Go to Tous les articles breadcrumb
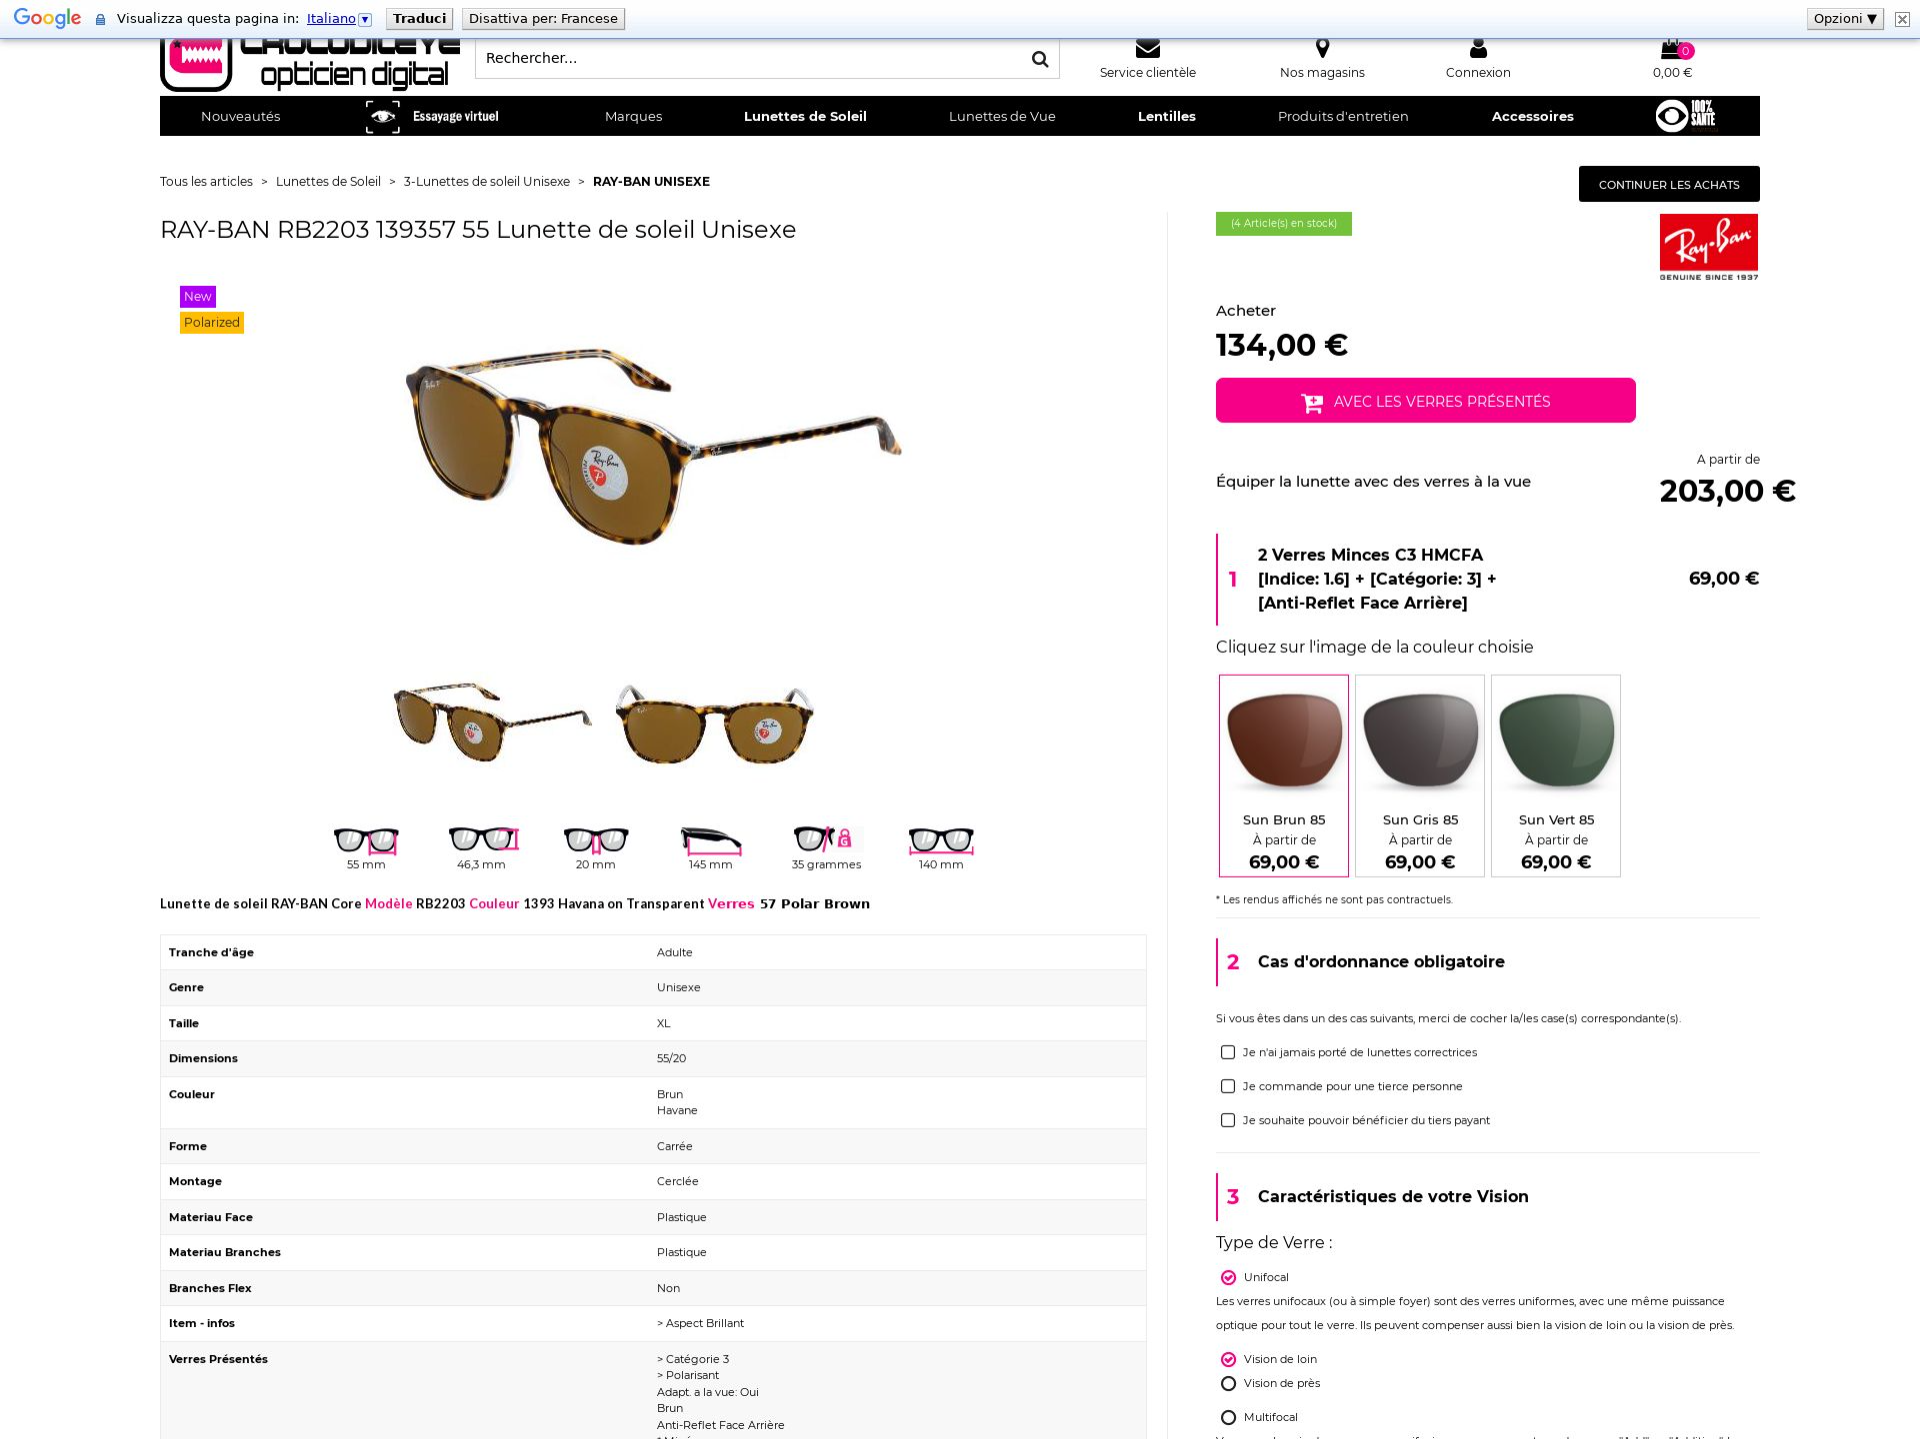Viewport: 1920px width, 1439px height. click(x=206, y=181)
